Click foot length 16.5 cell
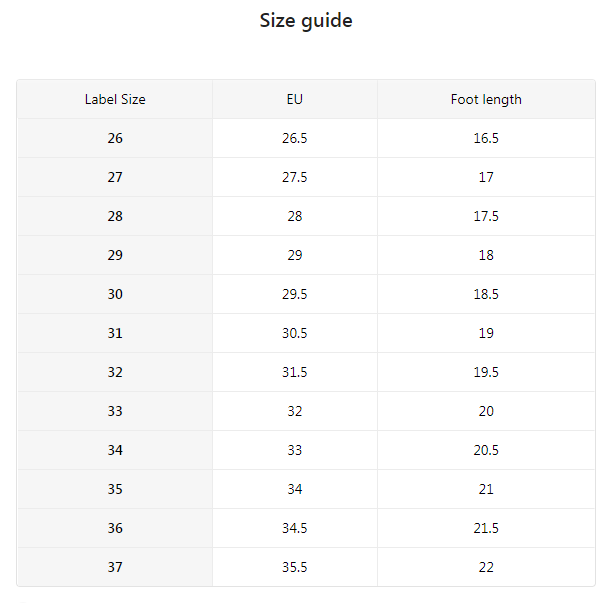The image size is (611, 604). [x=486, y=138]
